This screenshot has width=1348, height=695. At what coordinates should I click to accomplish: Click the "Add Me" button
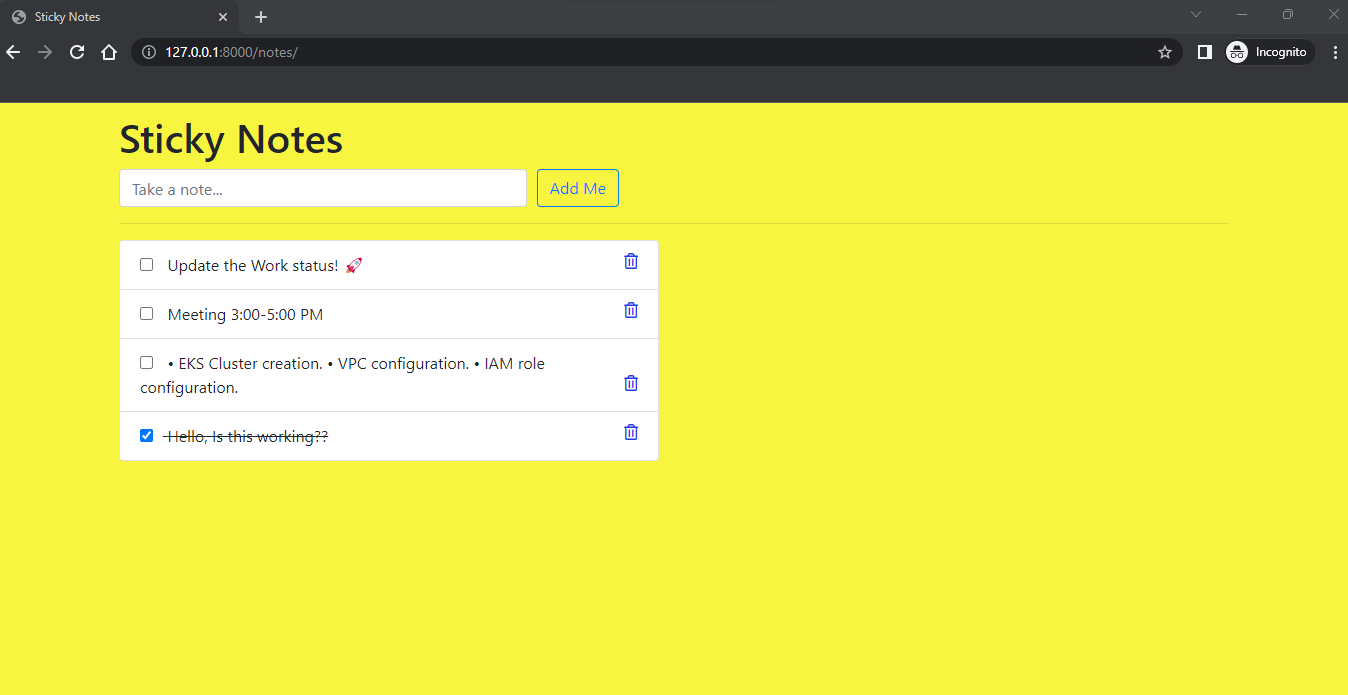click(x=578, y=188)
